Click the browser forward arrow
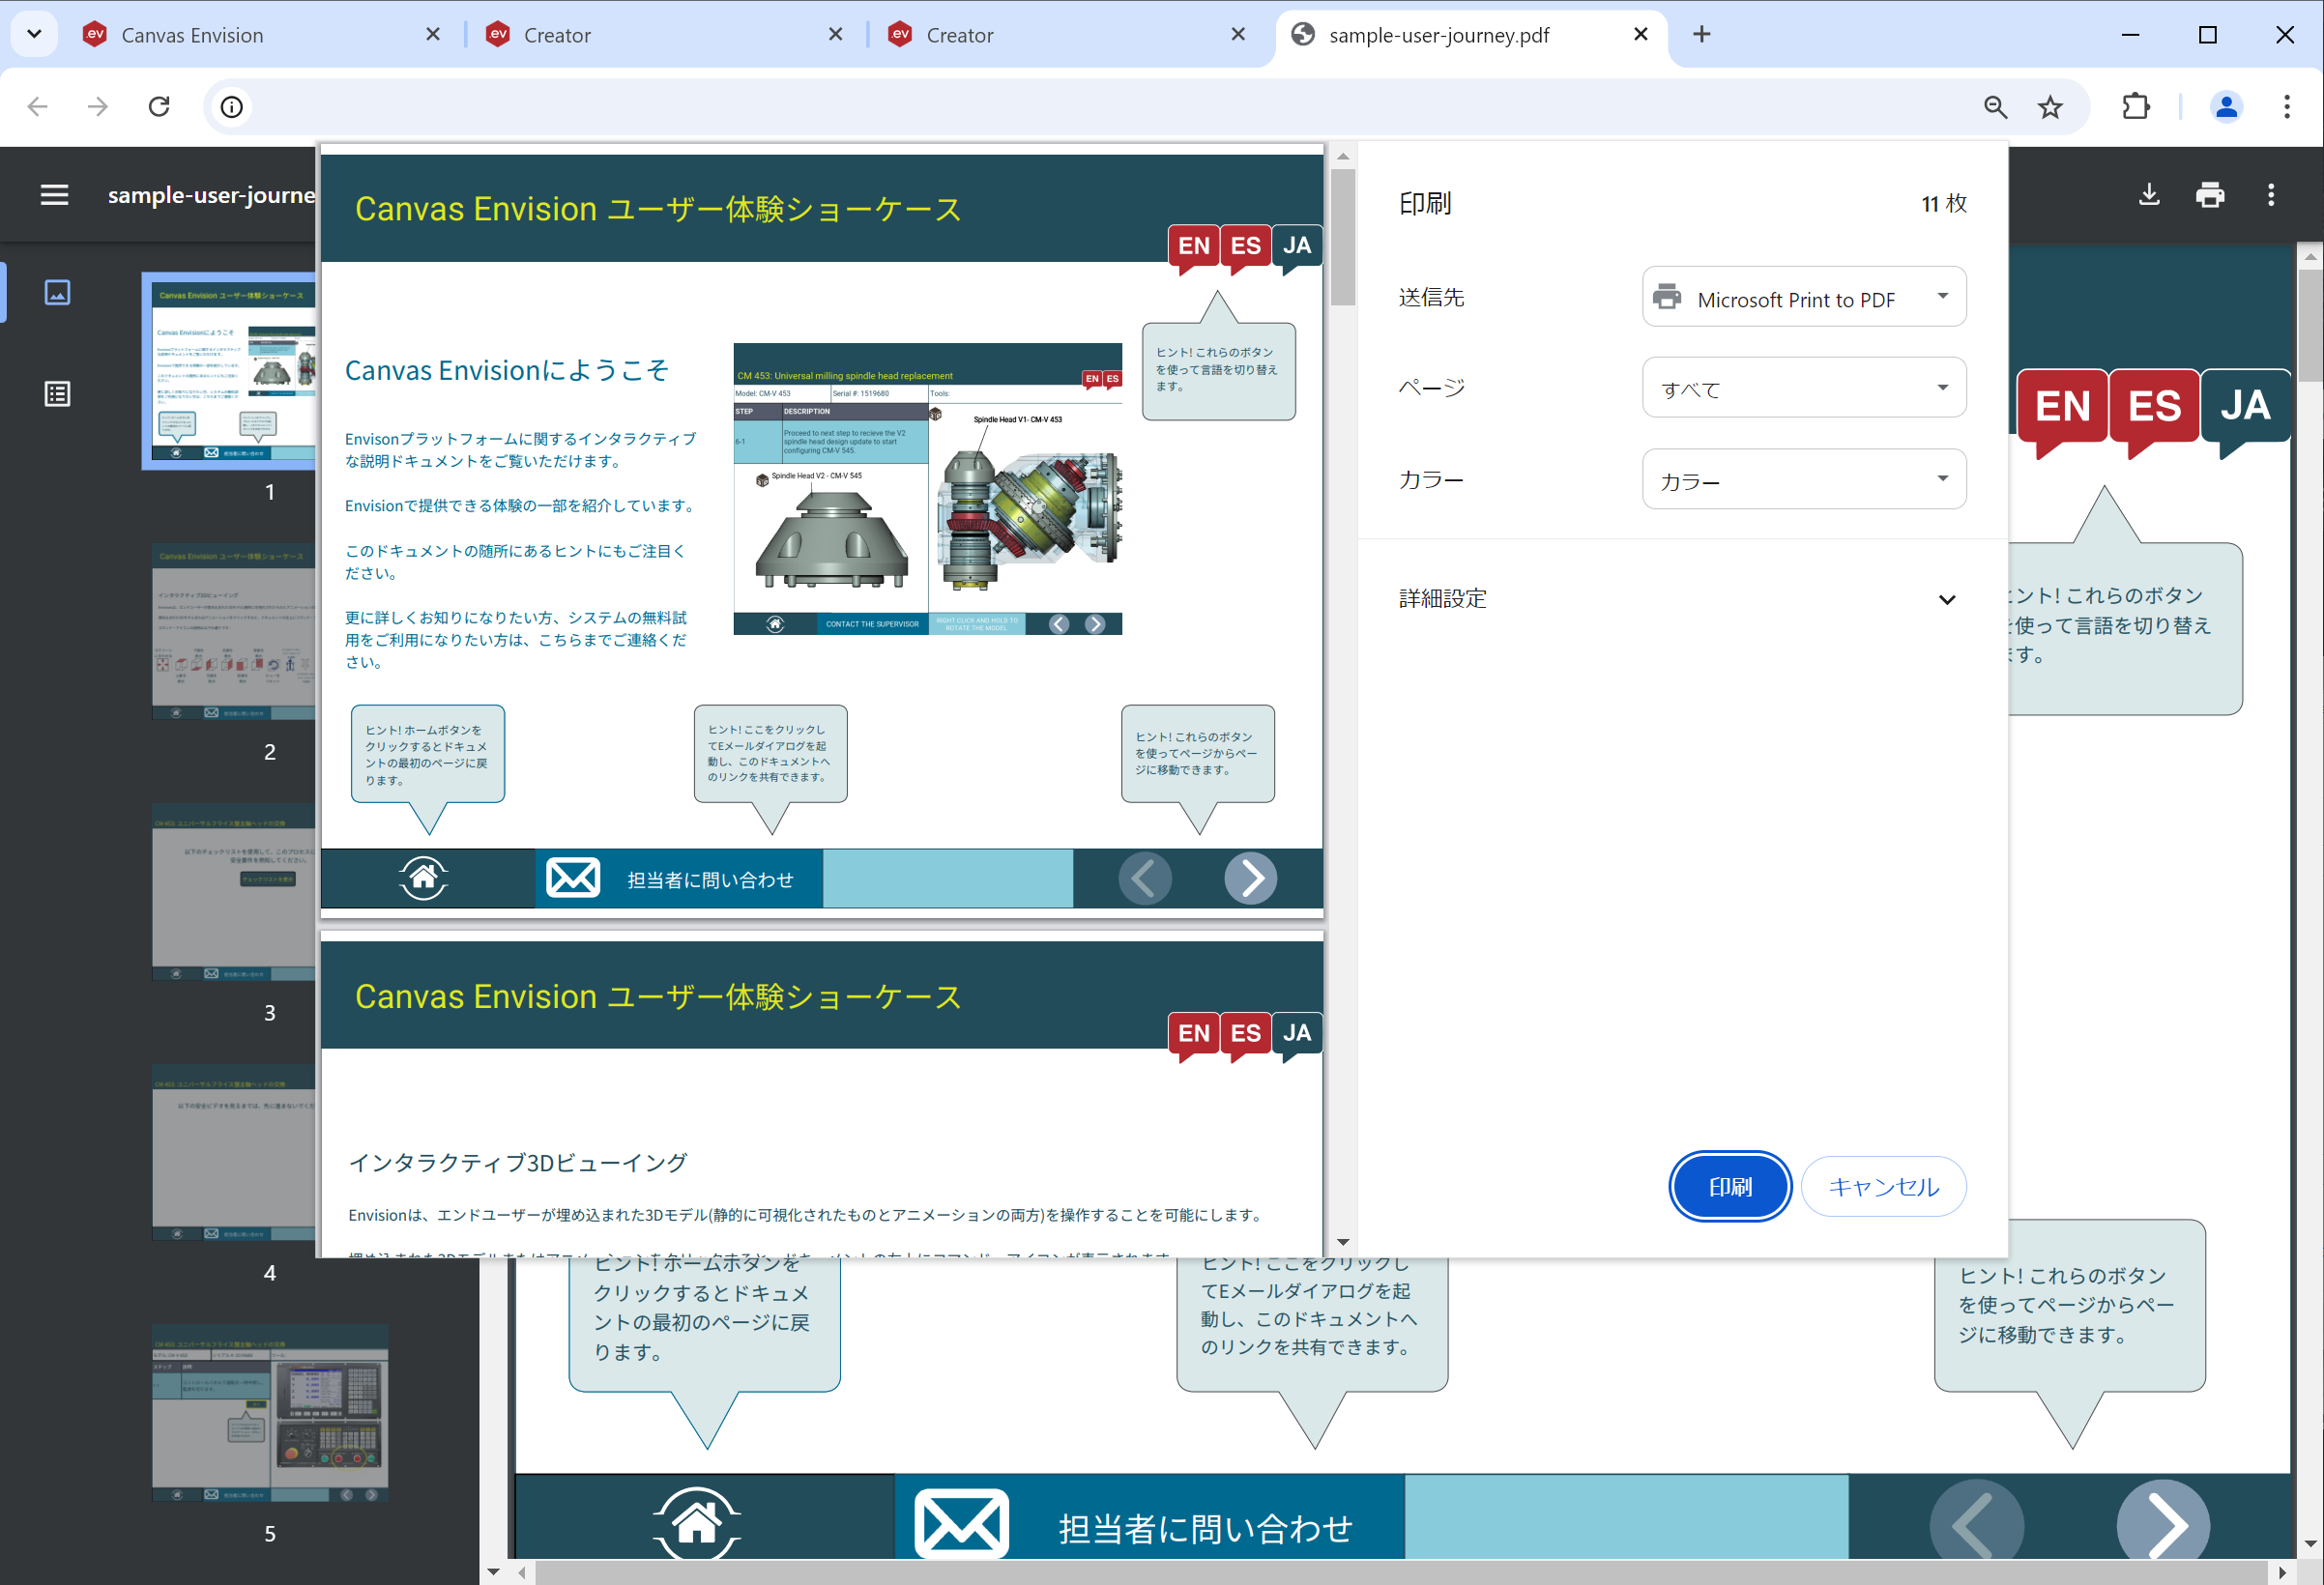This screenshot has width=2324, height=1585. click(x=97, y=107)
